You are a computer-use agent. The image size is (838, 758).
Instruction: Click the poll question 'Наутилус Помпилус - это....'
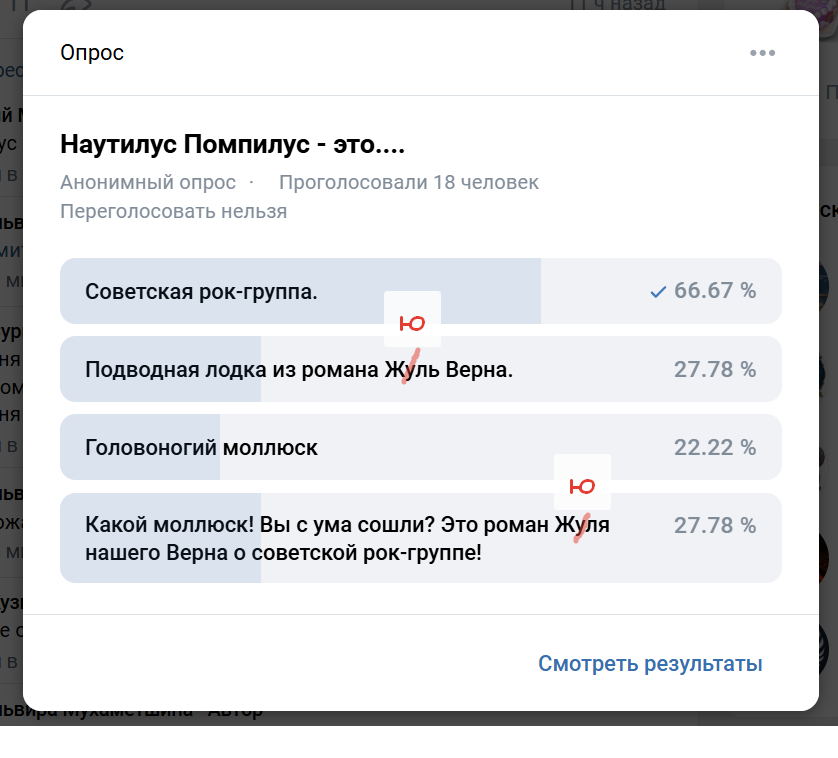pos(232,145)
